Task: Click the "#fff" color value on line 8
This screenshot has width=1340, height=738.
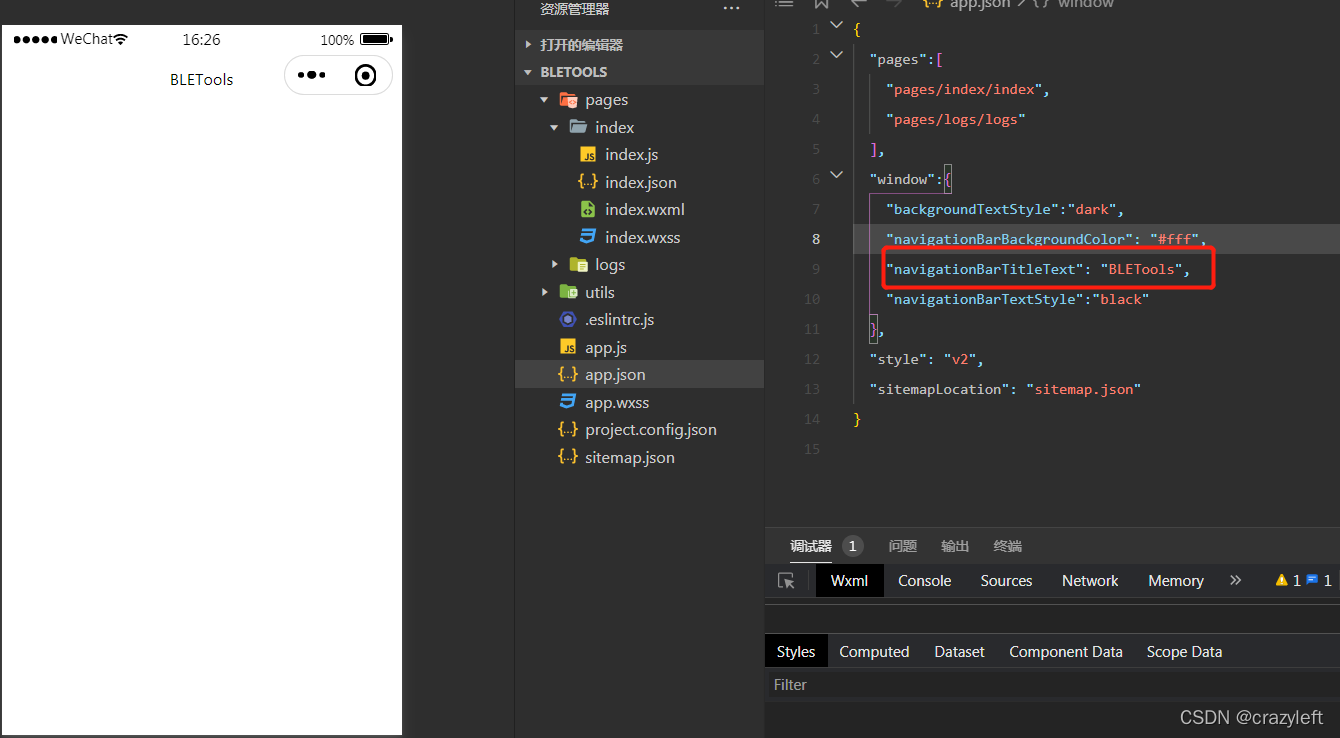Action: (x=1175, y=239)
